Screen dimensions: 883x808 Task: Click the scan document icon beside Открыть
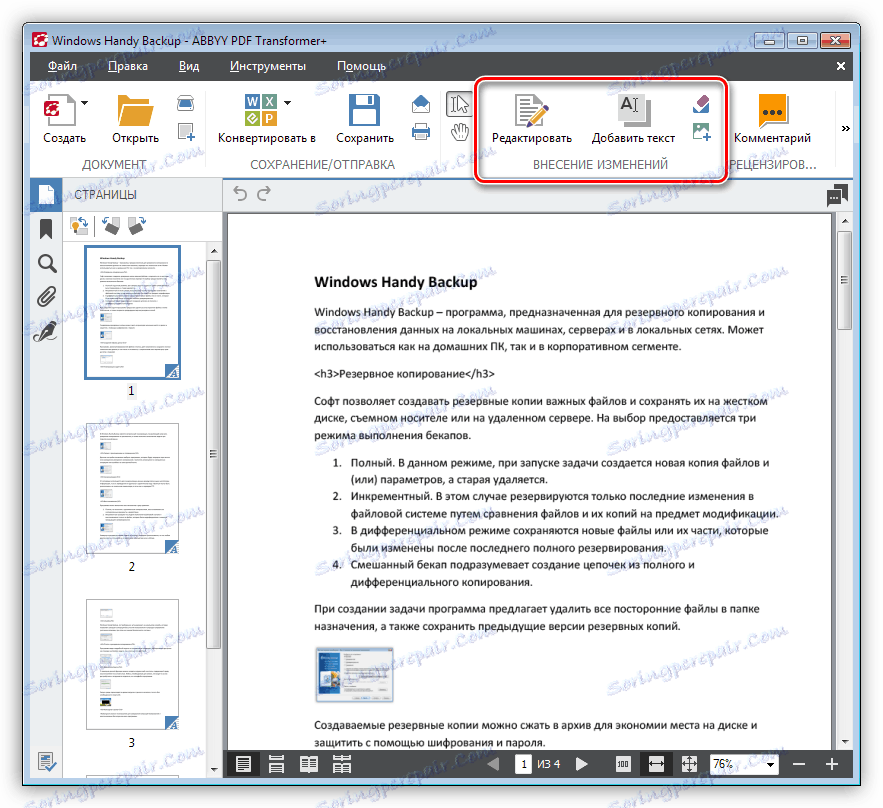[185, 103]
